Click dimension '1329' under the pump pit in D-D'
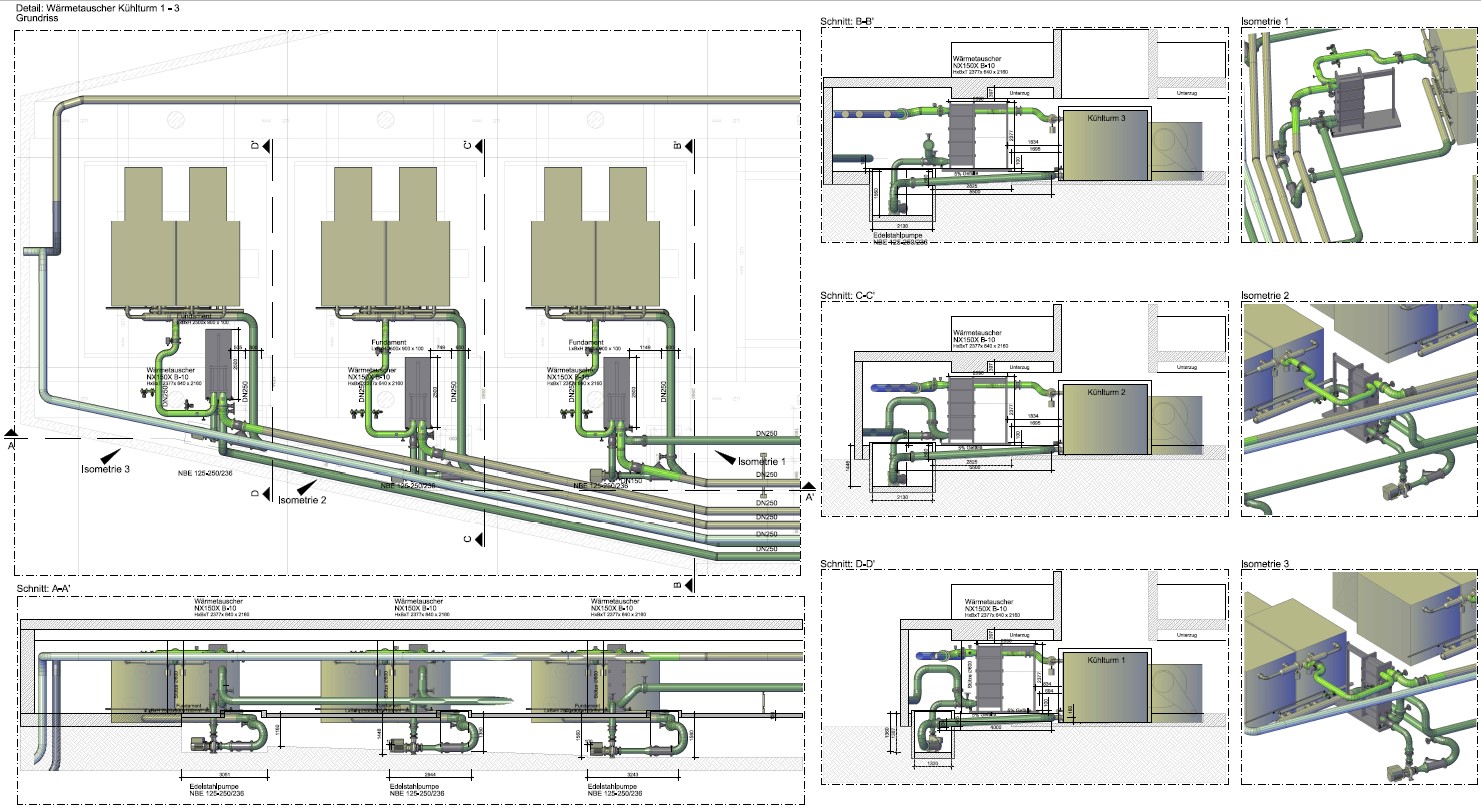Viewport: 1481px width, 810px height. 933,762
